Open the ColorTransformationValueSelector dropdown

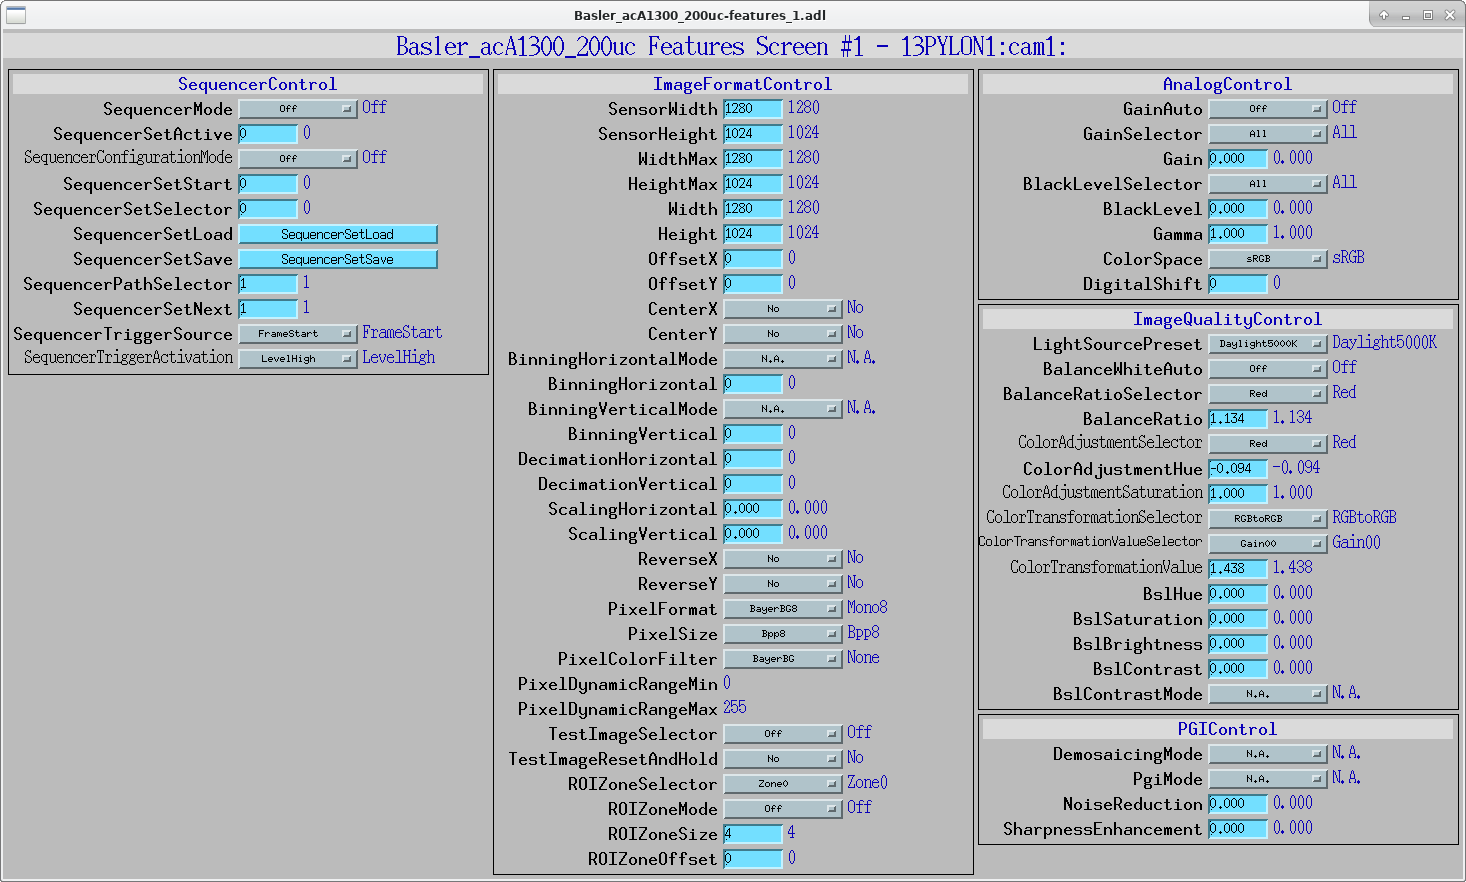[x=1268, y=543]
